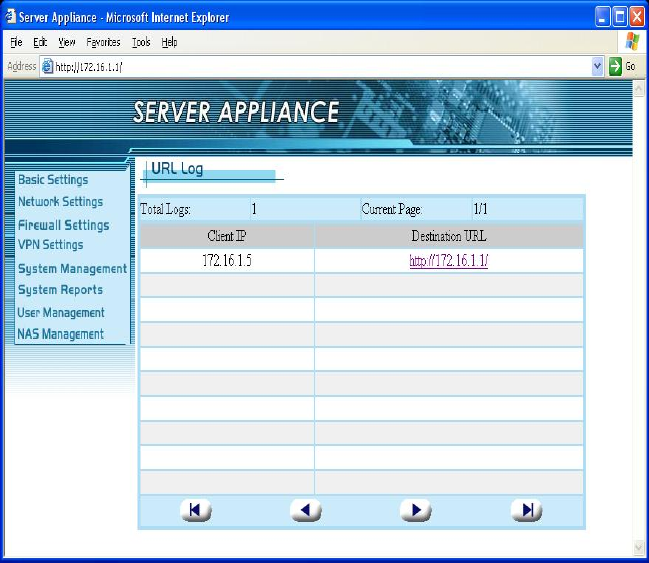This screenshot has width=649, height=563.
Task: Click the Windows flag logo
Action: 632,42
